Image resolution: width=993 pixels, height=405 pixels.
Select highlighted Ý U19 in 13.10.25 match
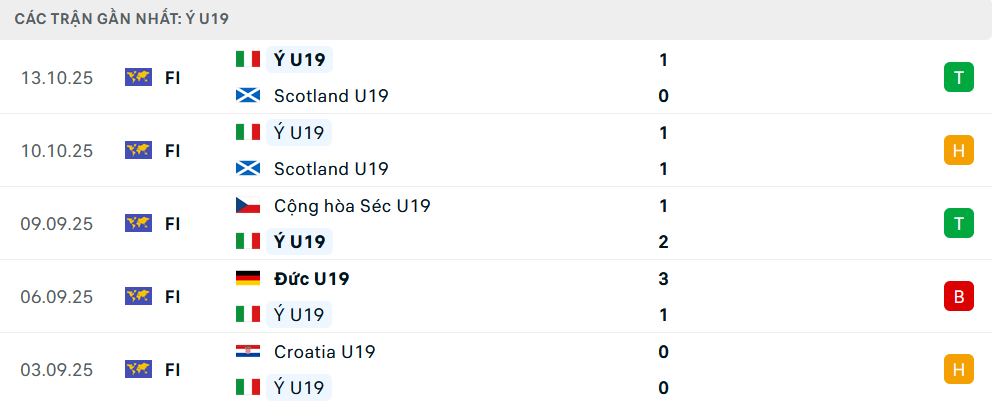(299, 60)
